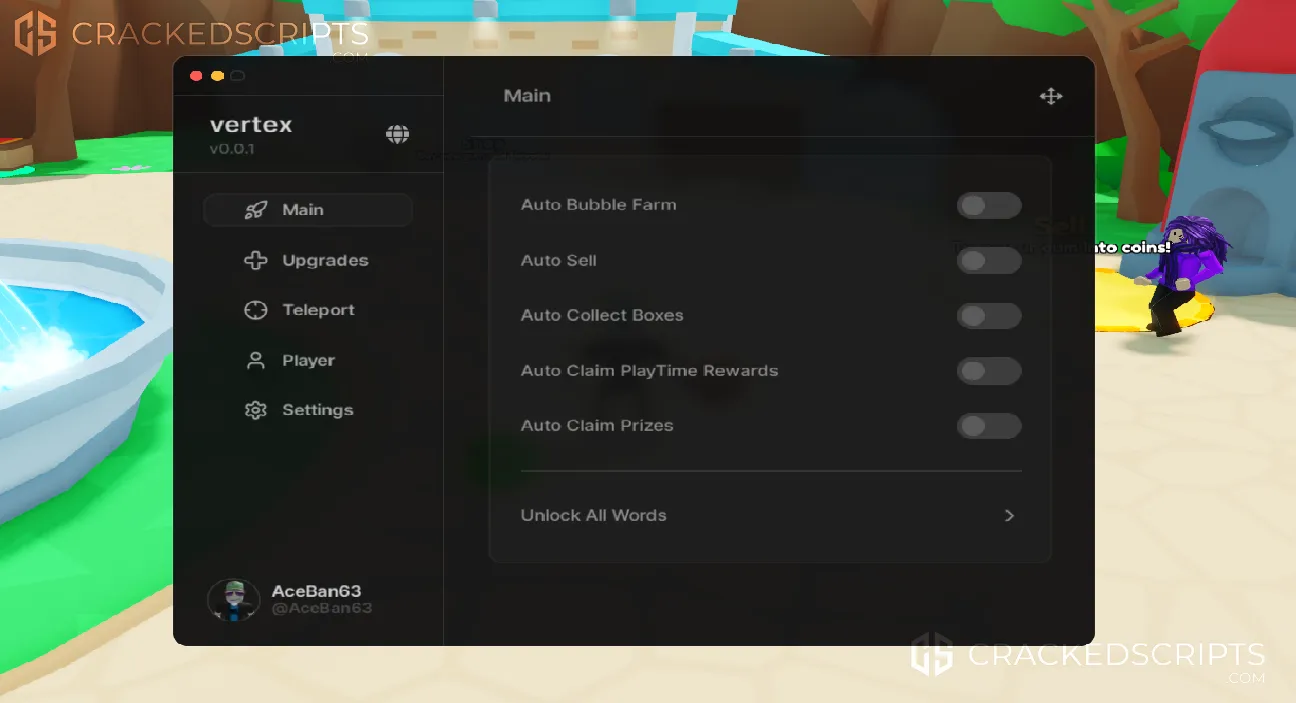Viewport: 1296px width, 703px height.
Task: Click the person icon beside Player
Action: (256, 360)
